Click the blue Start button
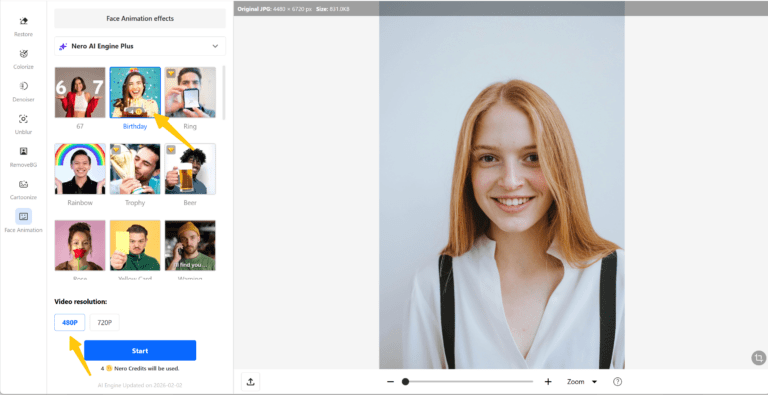Image resolution: width=768 pixels, height=395 pixels. coord(140,350)
